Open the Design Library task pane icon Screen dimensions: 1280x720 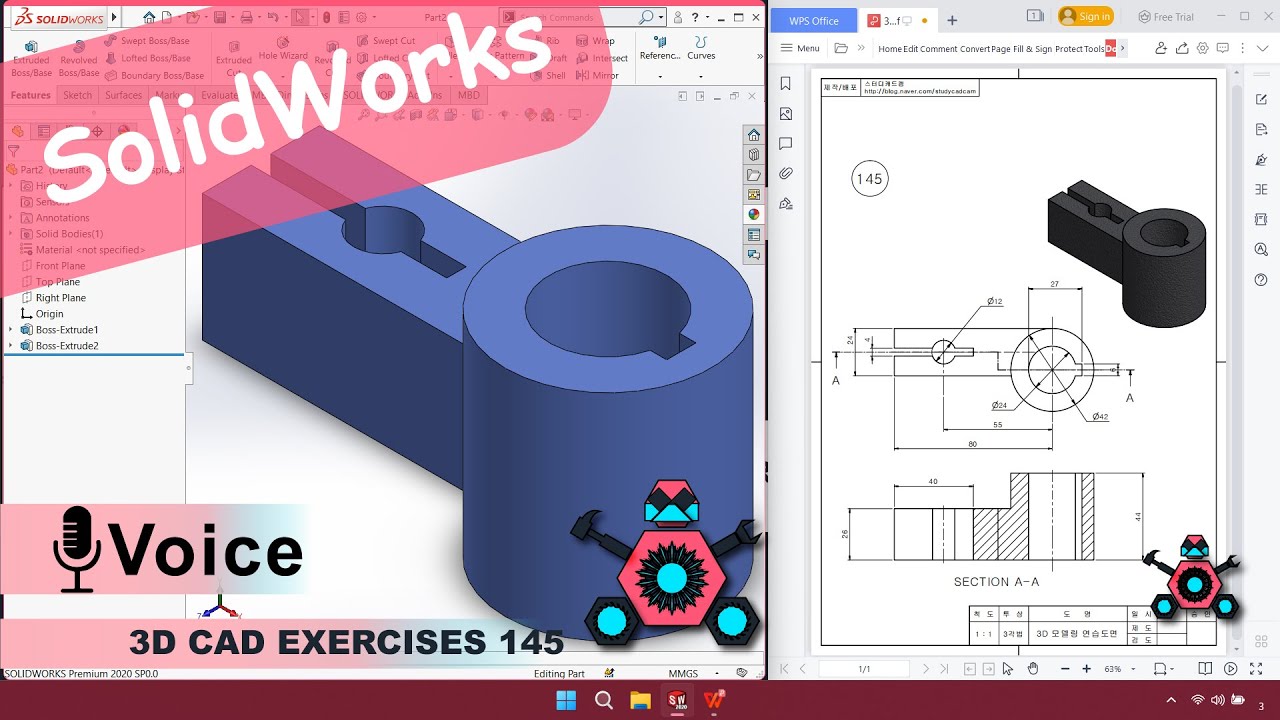pyautogui.click(x=754, y=155)
